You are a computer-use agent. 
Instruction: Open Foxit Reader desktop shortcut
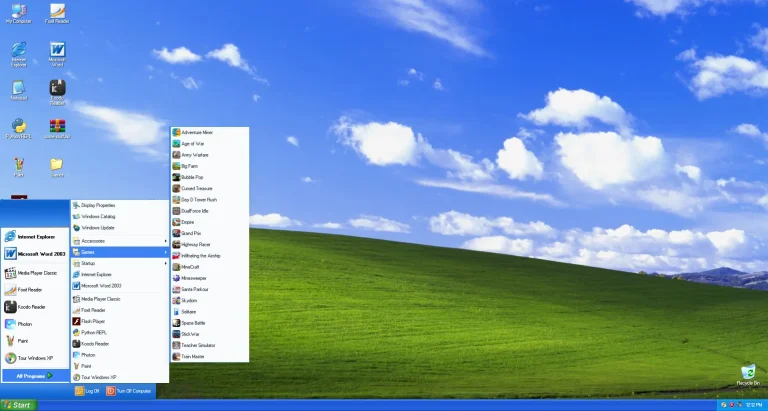pos(57,14)
